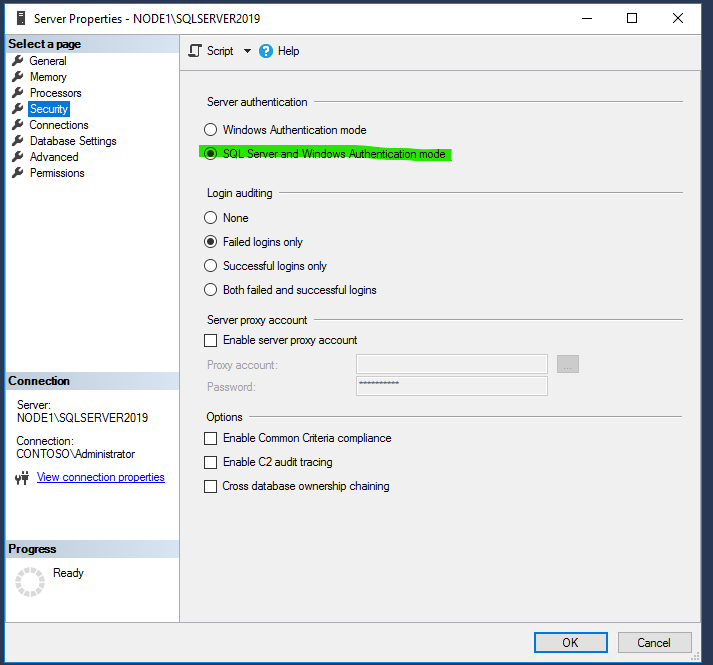The image size is (713, 665).
Task: Click the wrench icon beside Connections
Action: tap(18, 124)
